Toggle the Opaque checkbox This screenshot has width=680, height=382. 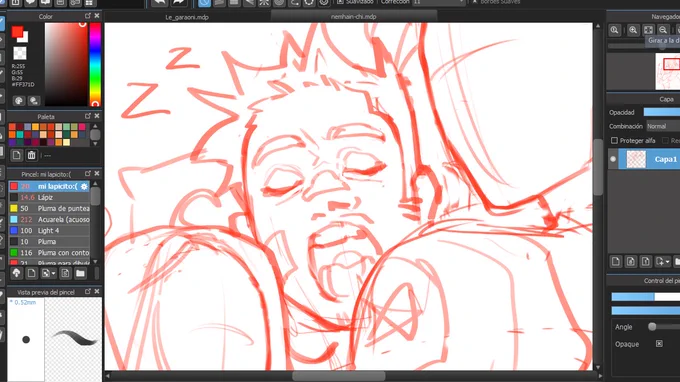(659, 344)
